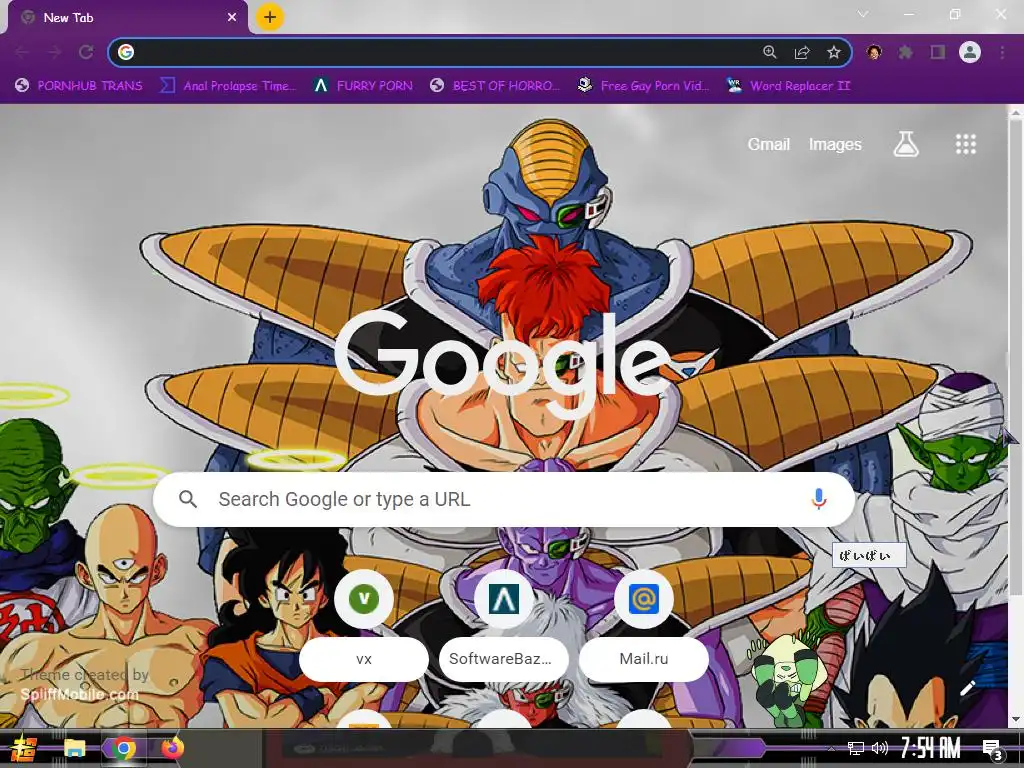Click the share this page icon
The height and width of the screenshot is (768, 1024).
click(802, 52)
